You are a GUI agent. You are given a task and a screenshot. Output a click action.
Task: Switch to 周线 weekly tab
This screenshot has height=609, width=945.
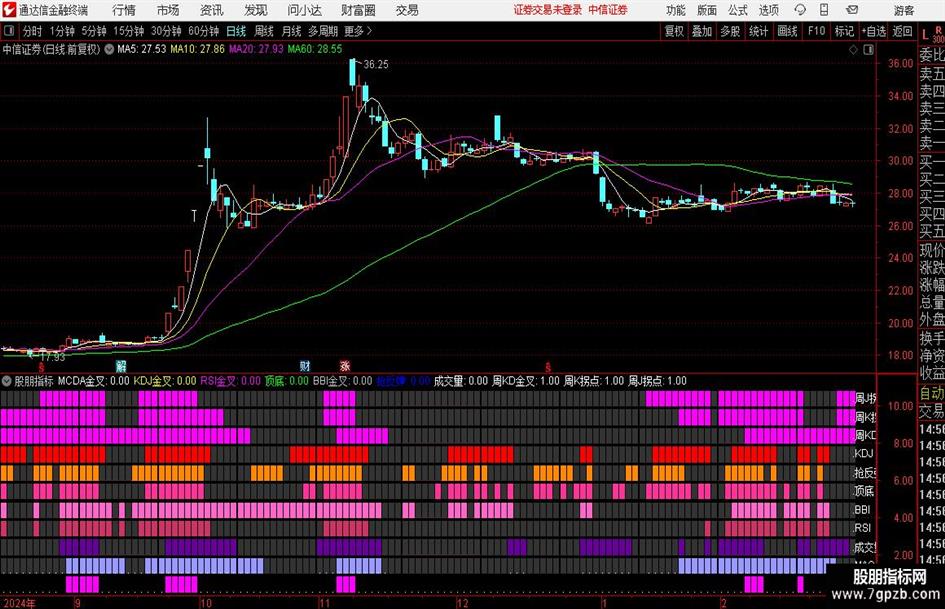click(x=263, y=31)
